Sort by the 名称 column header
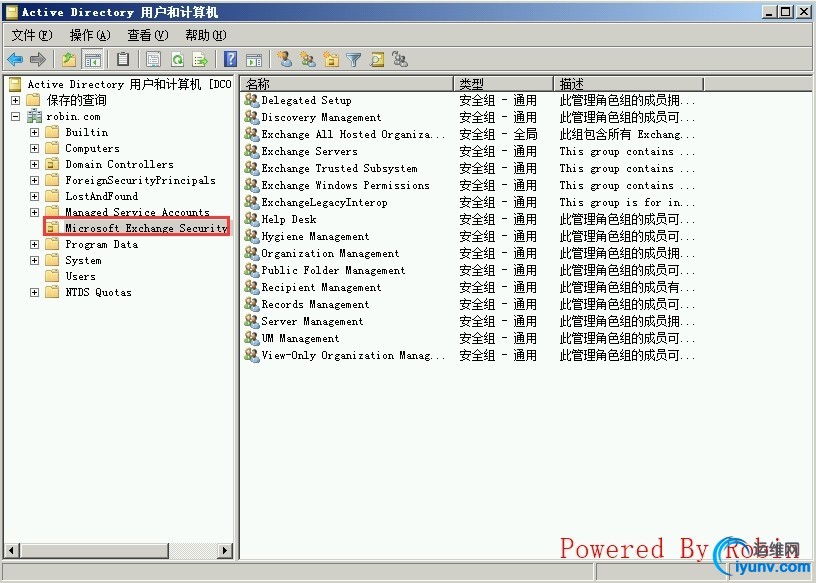The height and width of the screenshot is (583, 816). coord(347,84)
